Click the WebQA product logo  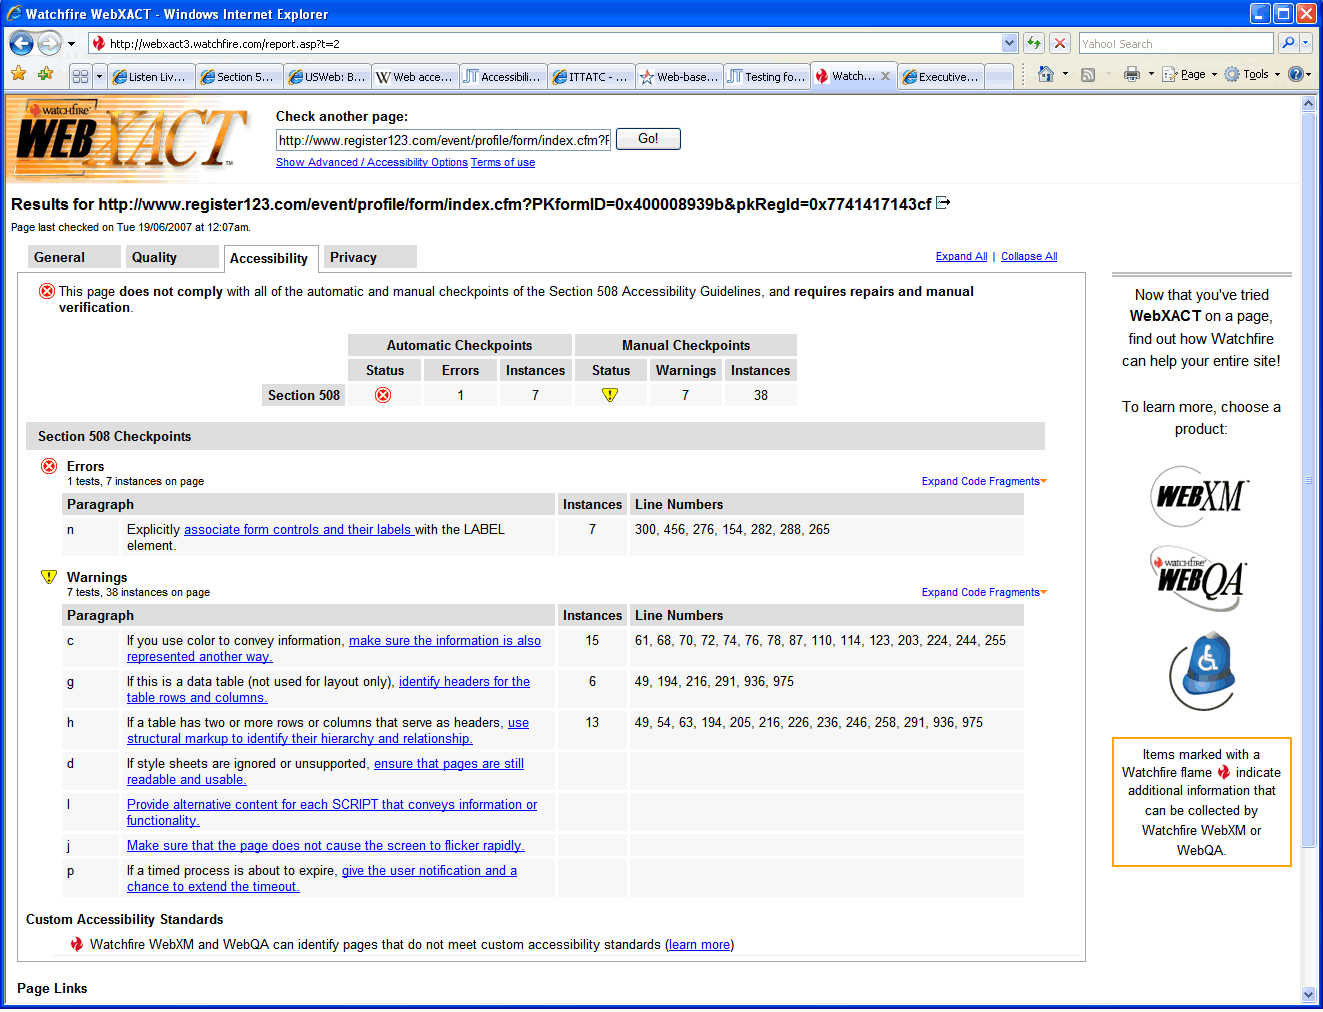[x=1198, y=578]
